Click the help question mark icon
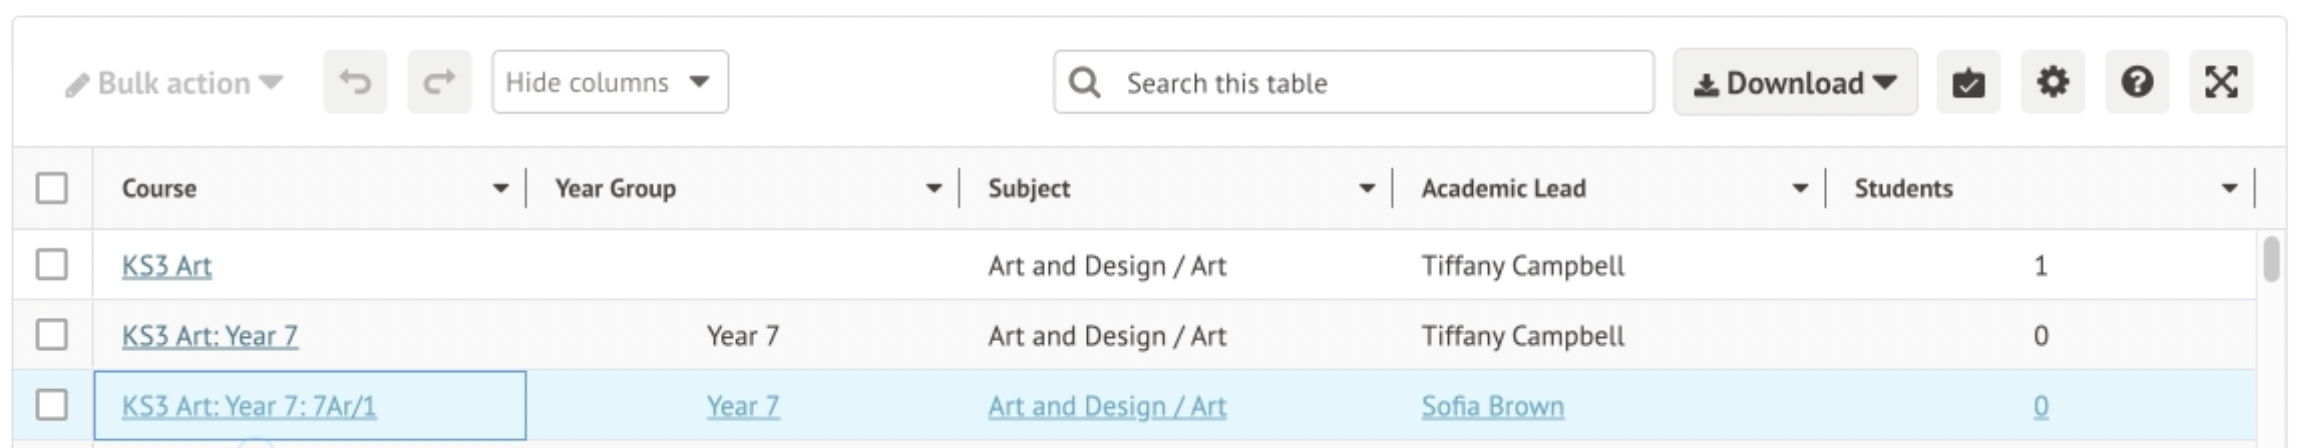 point(2136,82)
